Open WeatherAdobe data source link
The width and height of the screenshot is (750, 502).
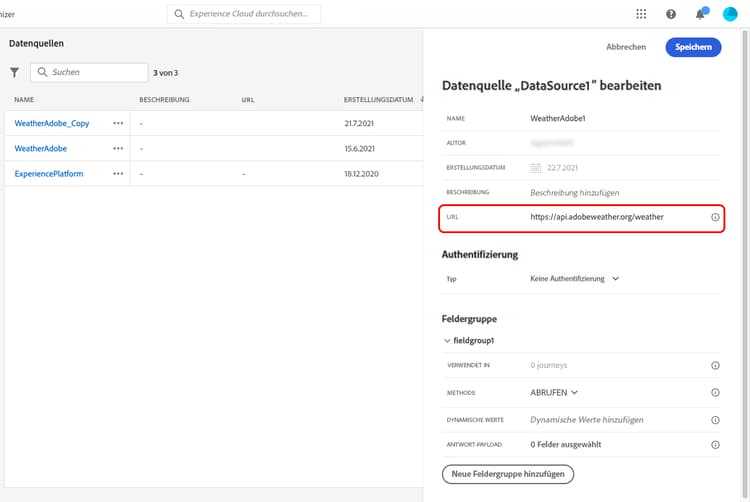(x=41, y=149)
